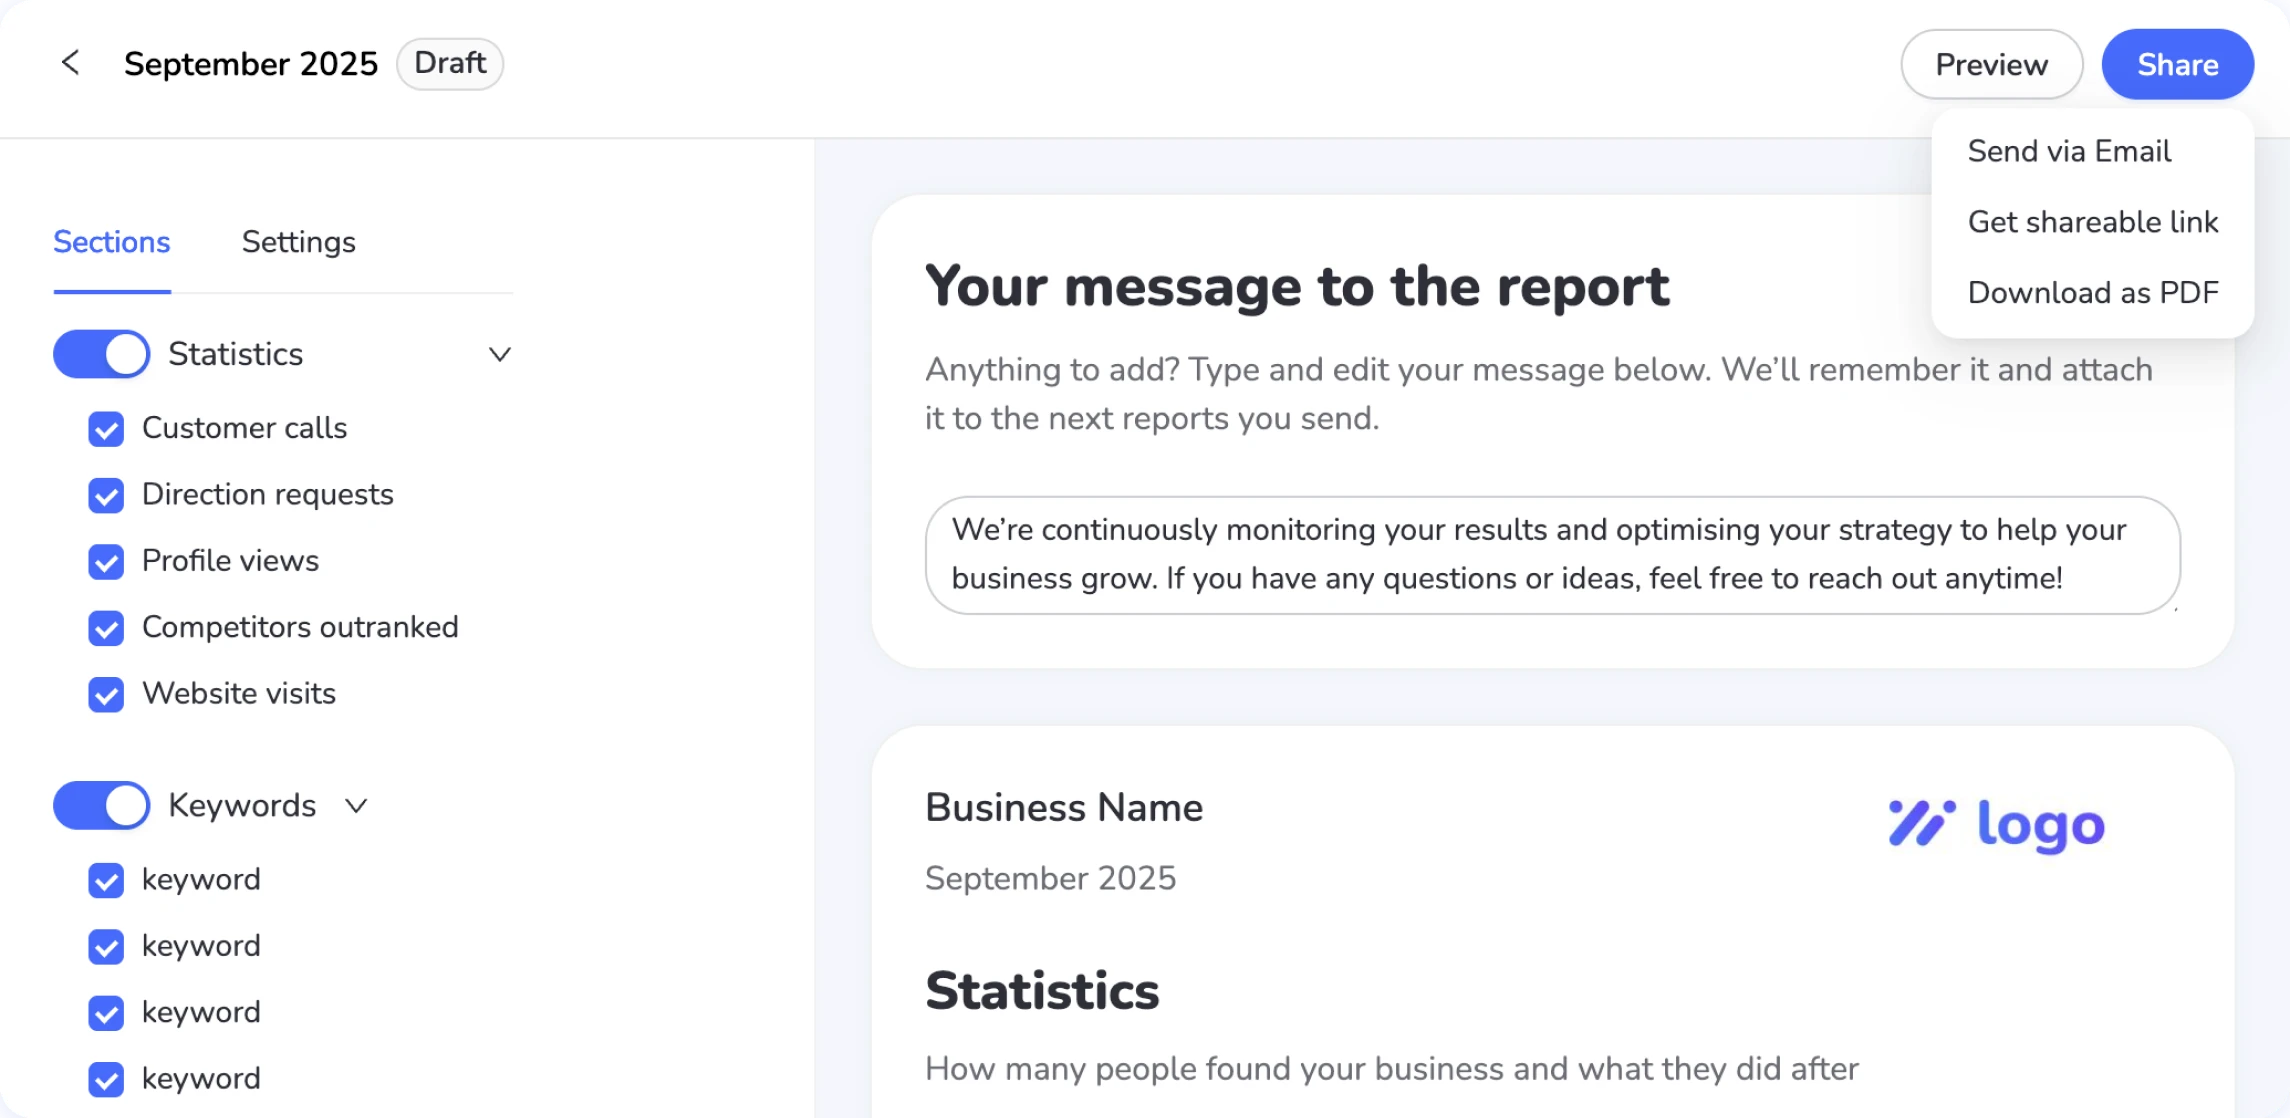This screenshot has width=2290, height=1118.
Task: Click the blue Share button
Action: tap(2177, 65)
